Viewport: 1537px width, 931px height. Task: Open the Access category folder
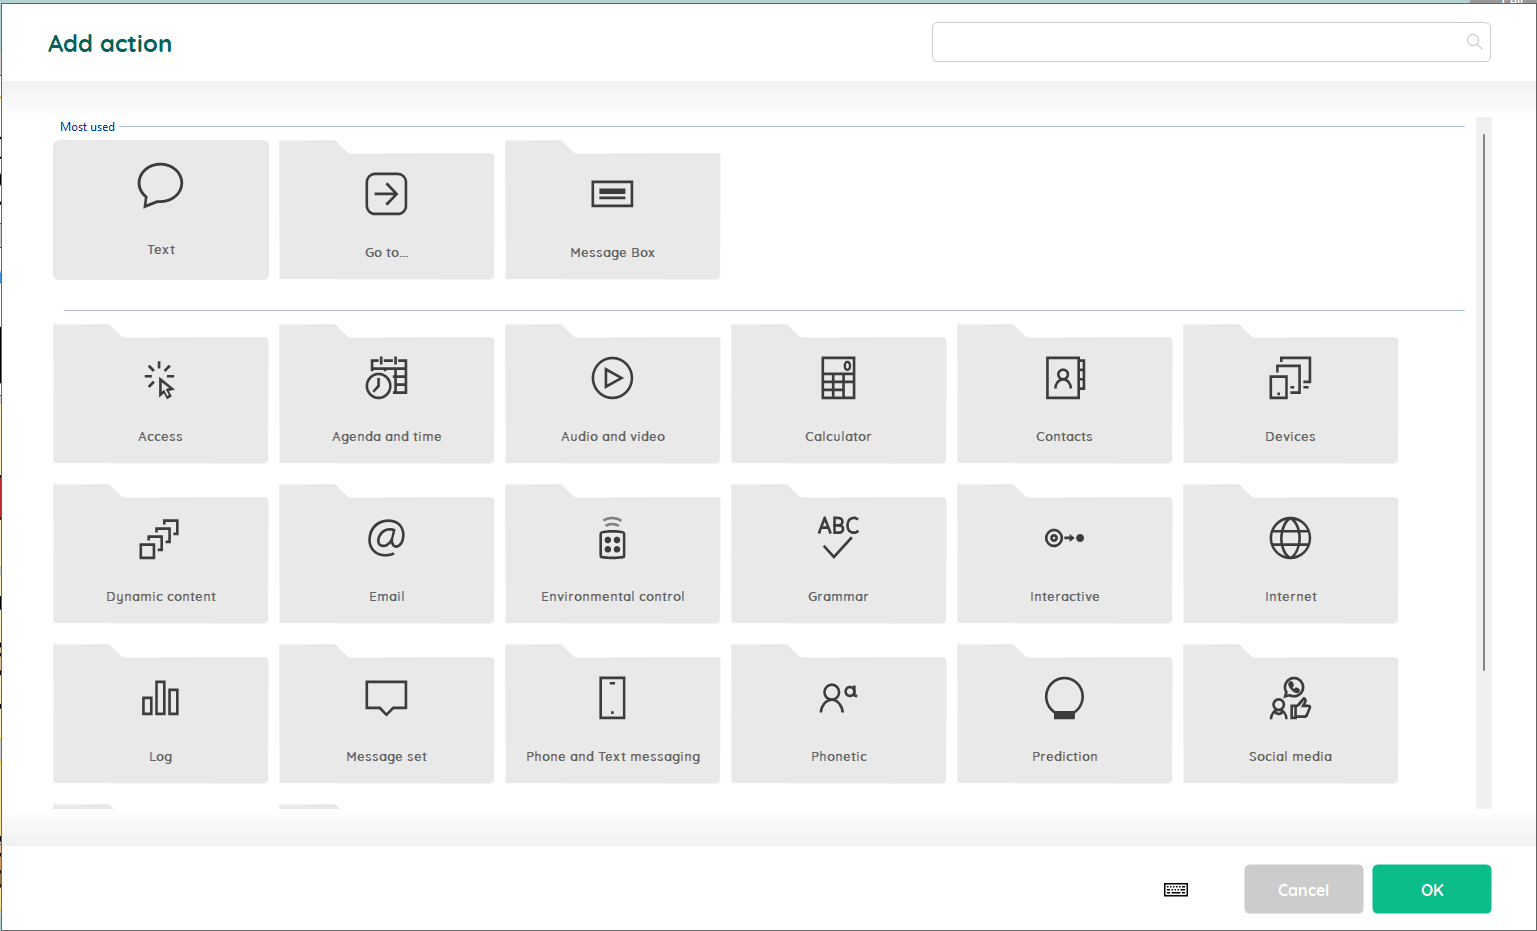(x=161, y=394)
